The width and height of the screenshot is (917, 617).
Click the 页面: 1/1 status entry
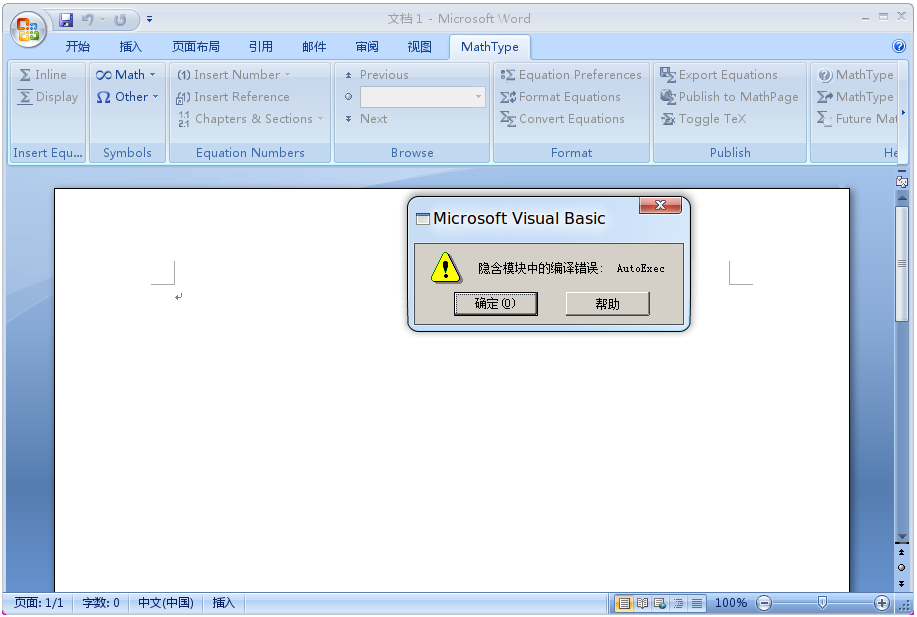click(x=39, y=602)
